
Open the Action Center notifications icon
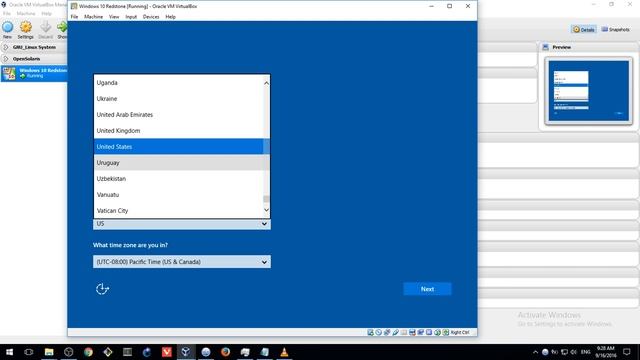click(x=627, y=352)
